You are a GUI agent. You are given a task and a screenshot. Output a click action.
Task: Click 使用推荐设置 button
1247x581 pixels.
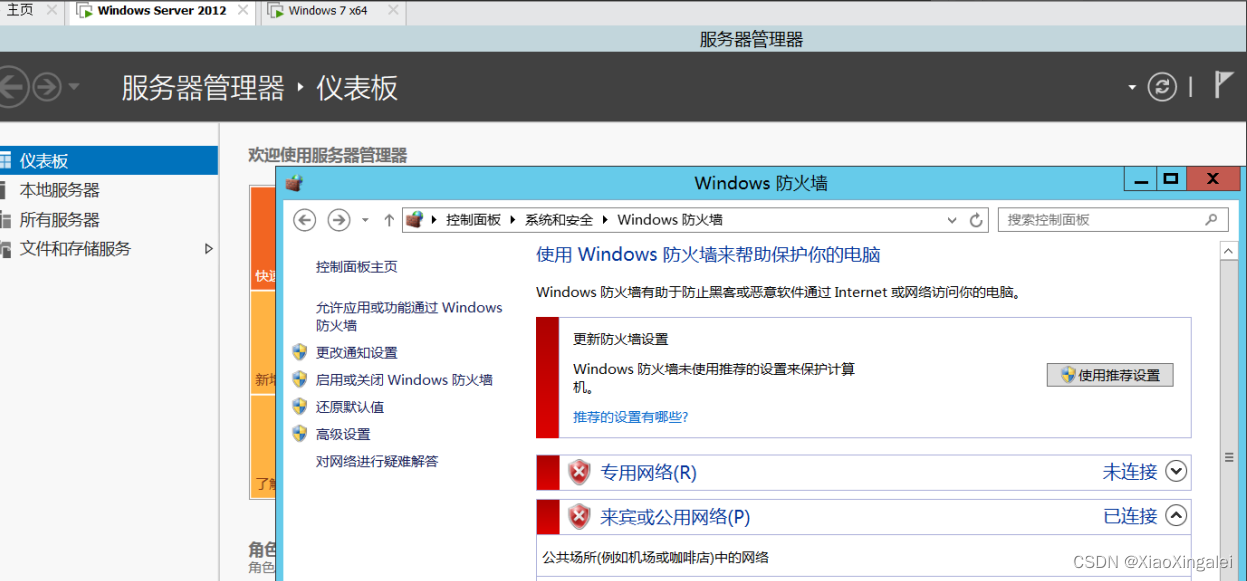1110,375
